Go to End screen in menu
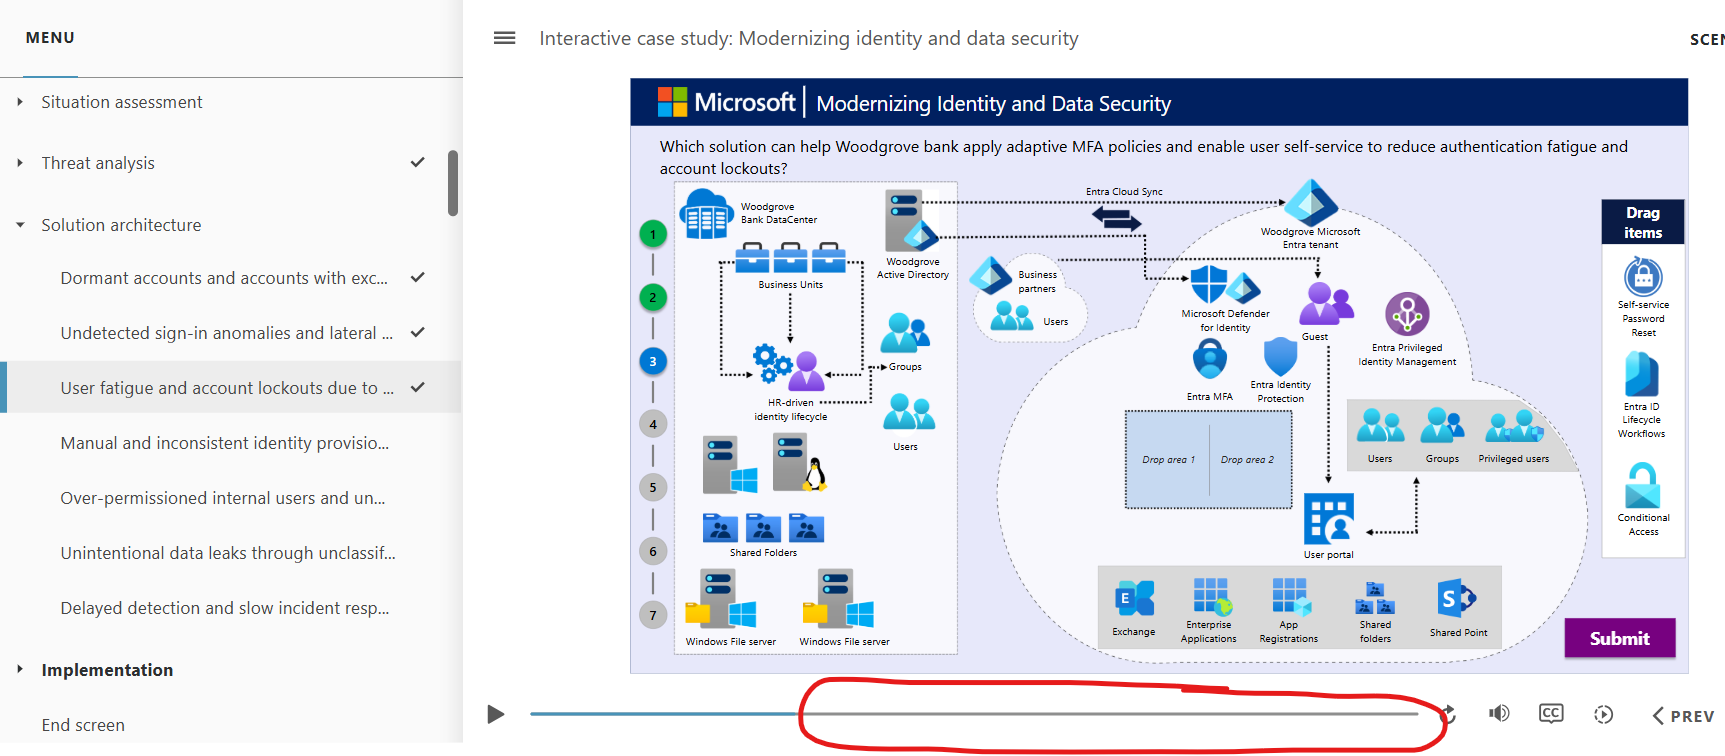The image size is (1725, 756). click(x=83, y=725)
